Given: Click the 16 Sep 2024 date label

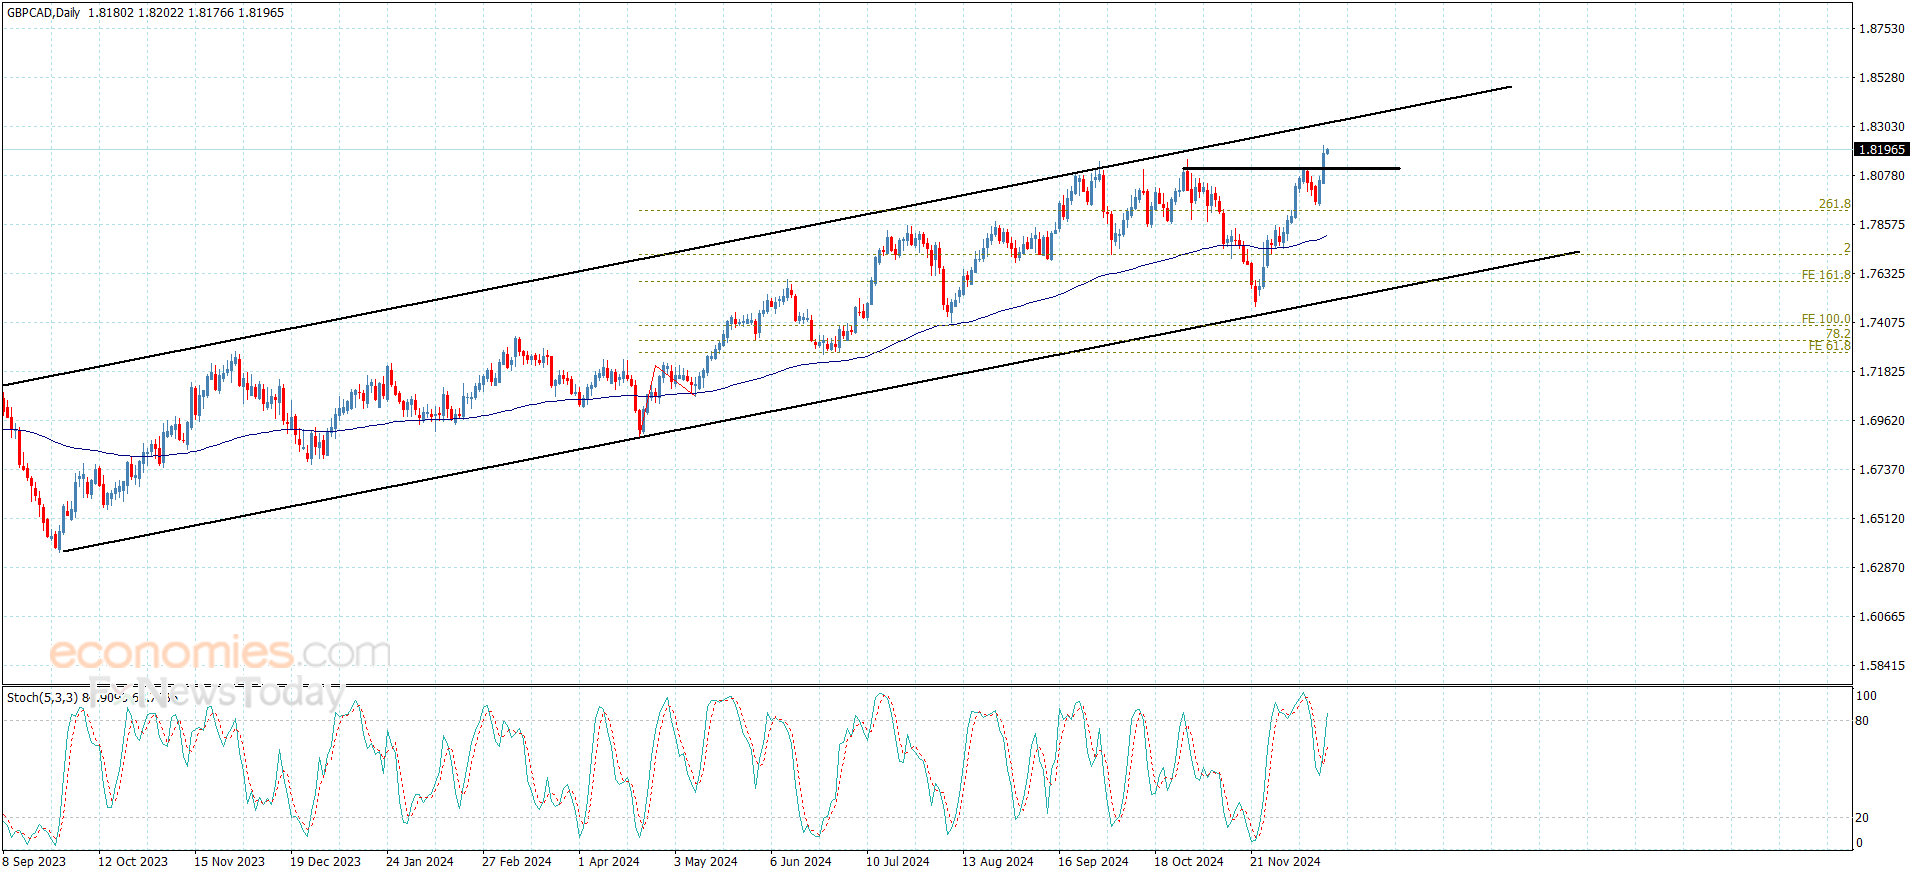Looking at the screenshot, I should pos(1093,862).
